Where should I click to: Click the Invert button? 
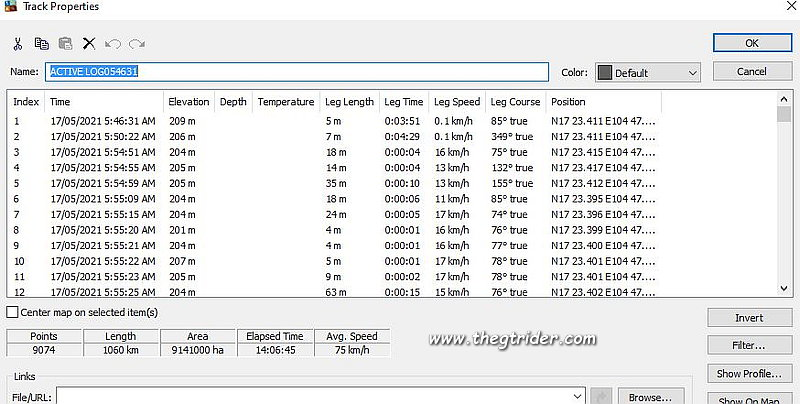click(749, 318)
